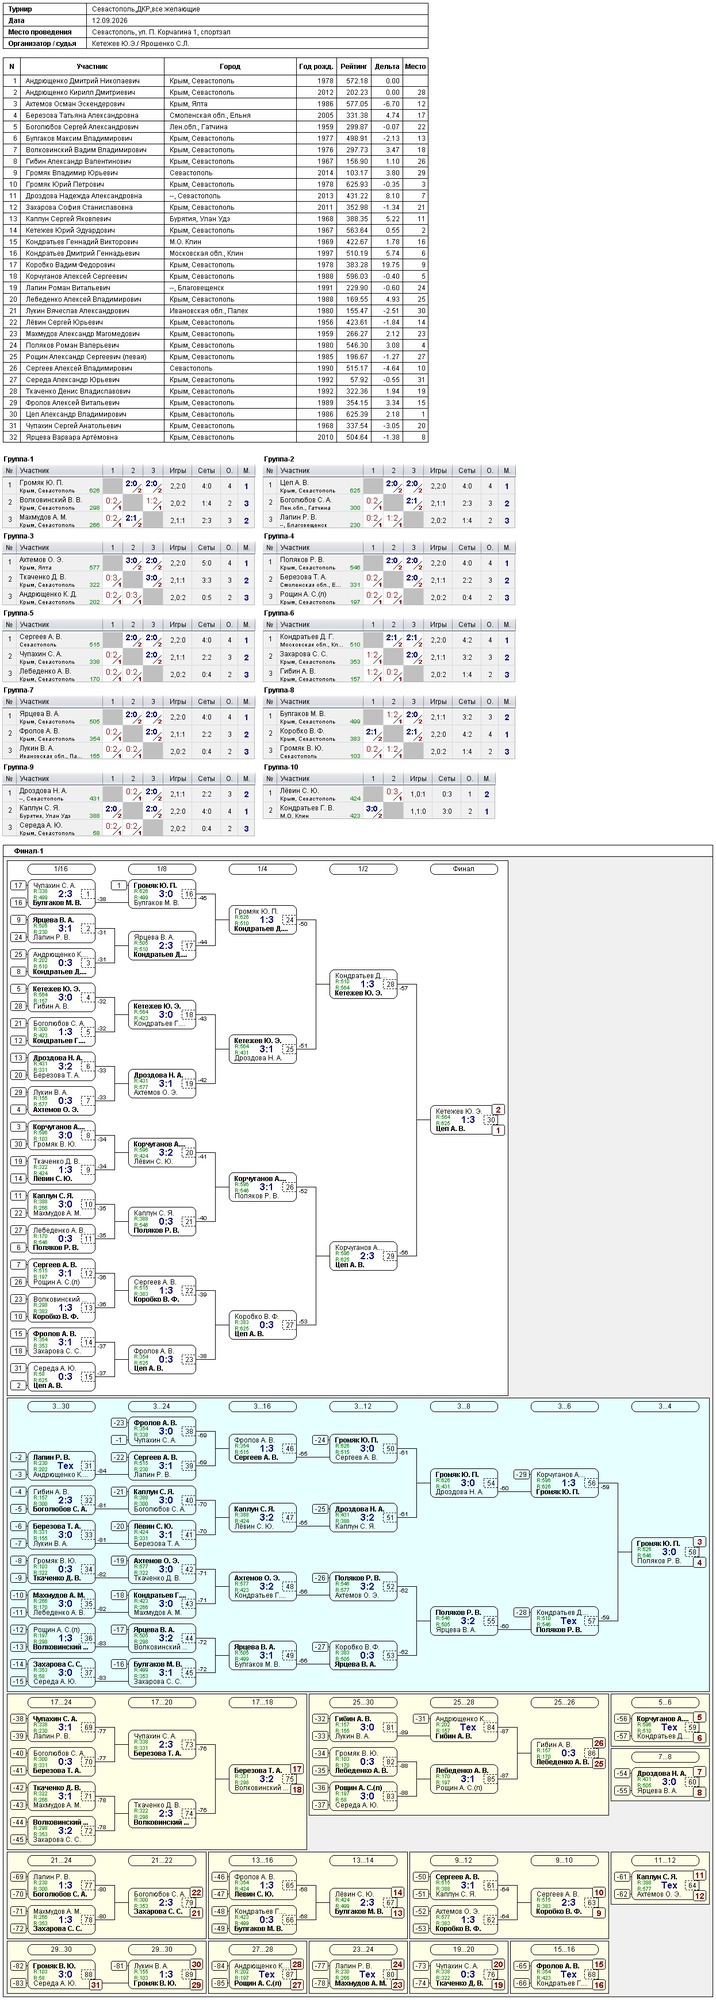Viewport: 716px width, 2000px height.
Task: Click the '7...8' bracket header
Action: click(x=664, y=1757)
